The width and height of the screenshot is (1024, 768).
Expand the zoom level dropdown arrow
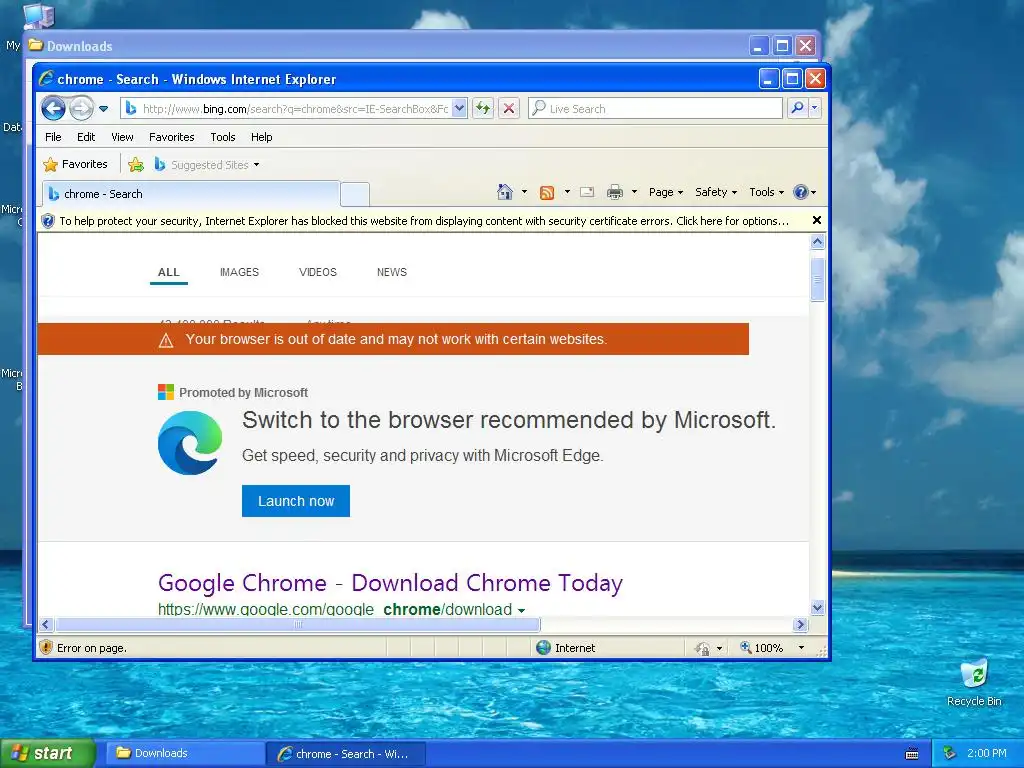801,648
